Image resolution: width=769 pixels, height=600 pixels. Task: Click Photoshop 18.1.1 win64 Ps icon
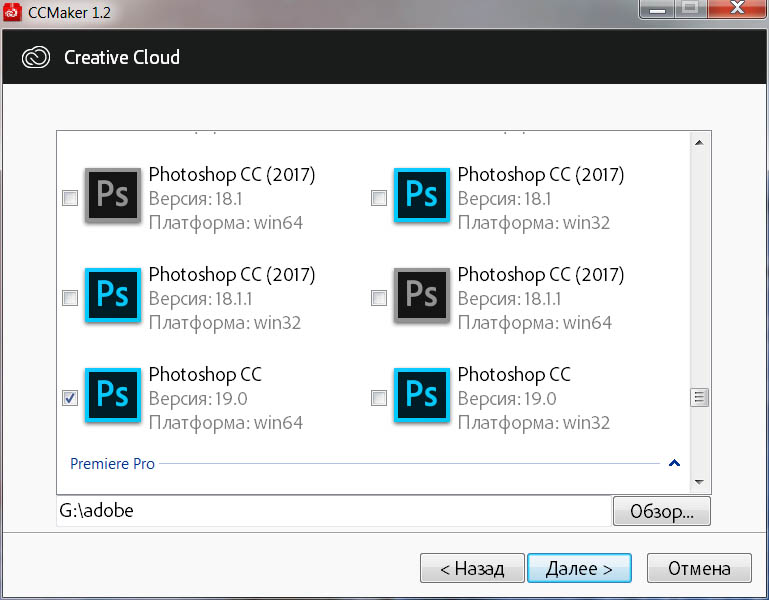[422, 294]
